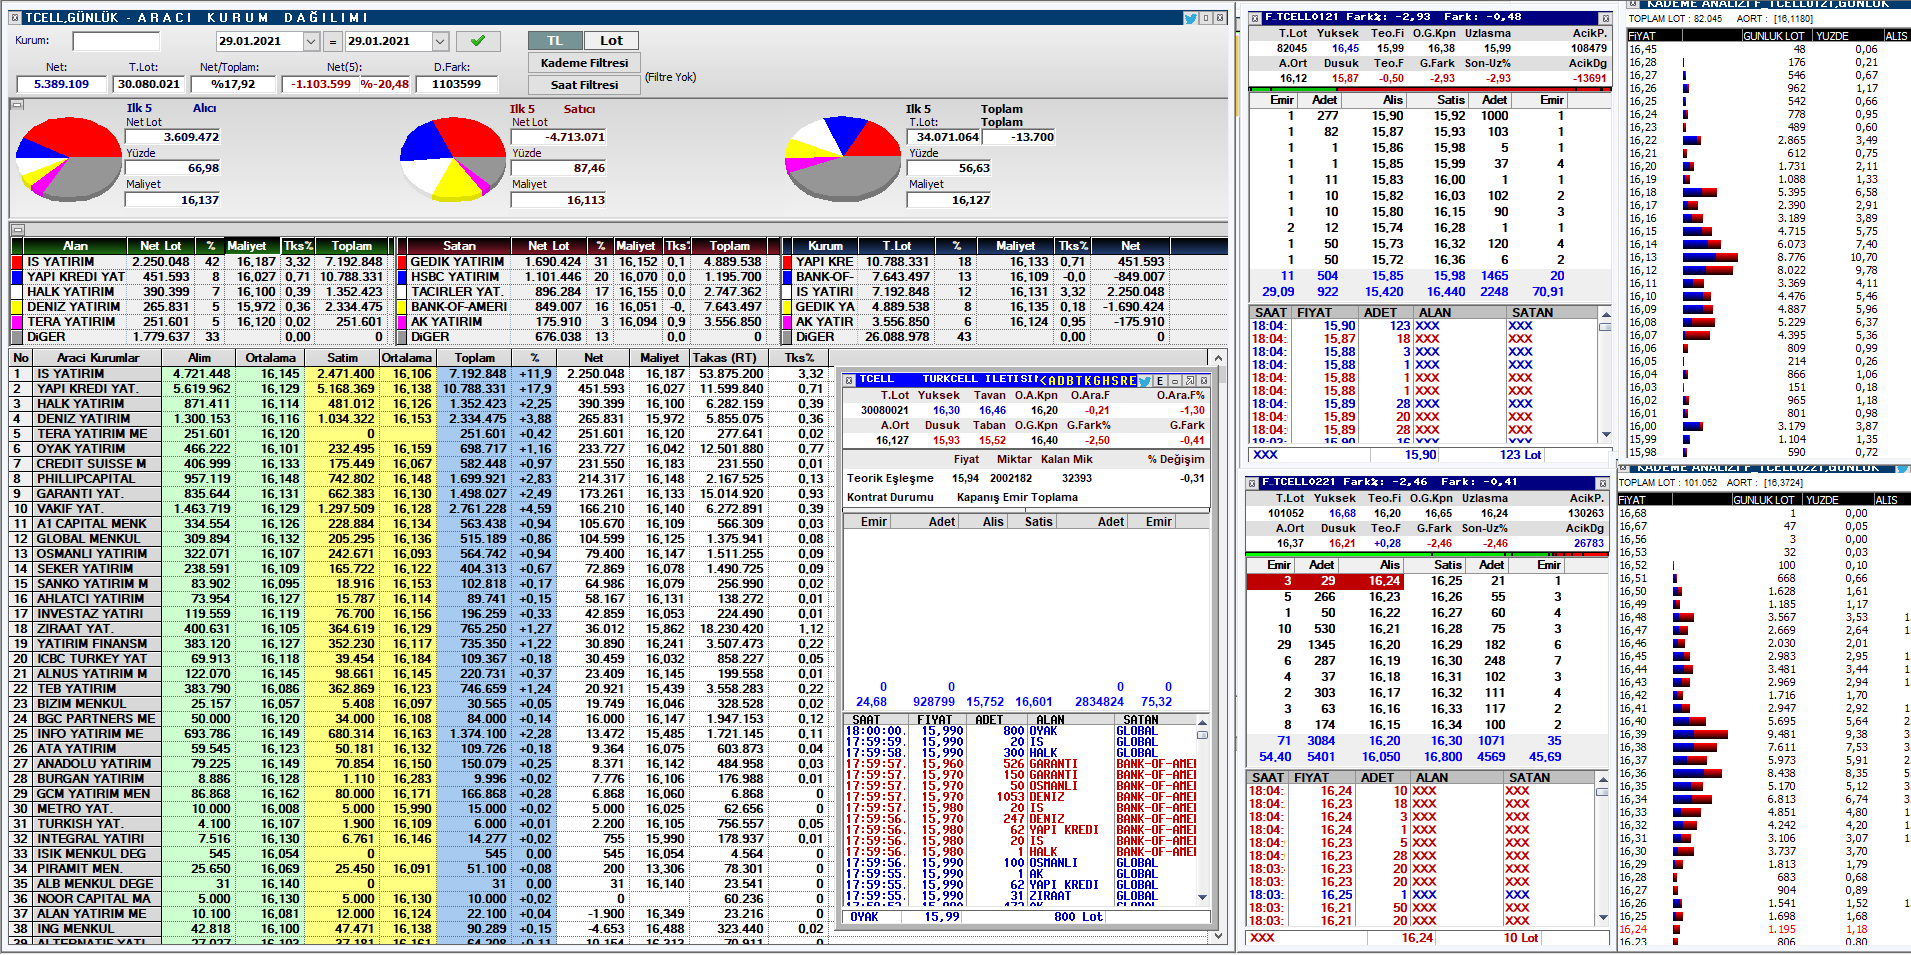Click the yellow letter A shortcut in TCELL title bar
The height and width of the screenshot is (955, 1911).
tap(1052, 381)
